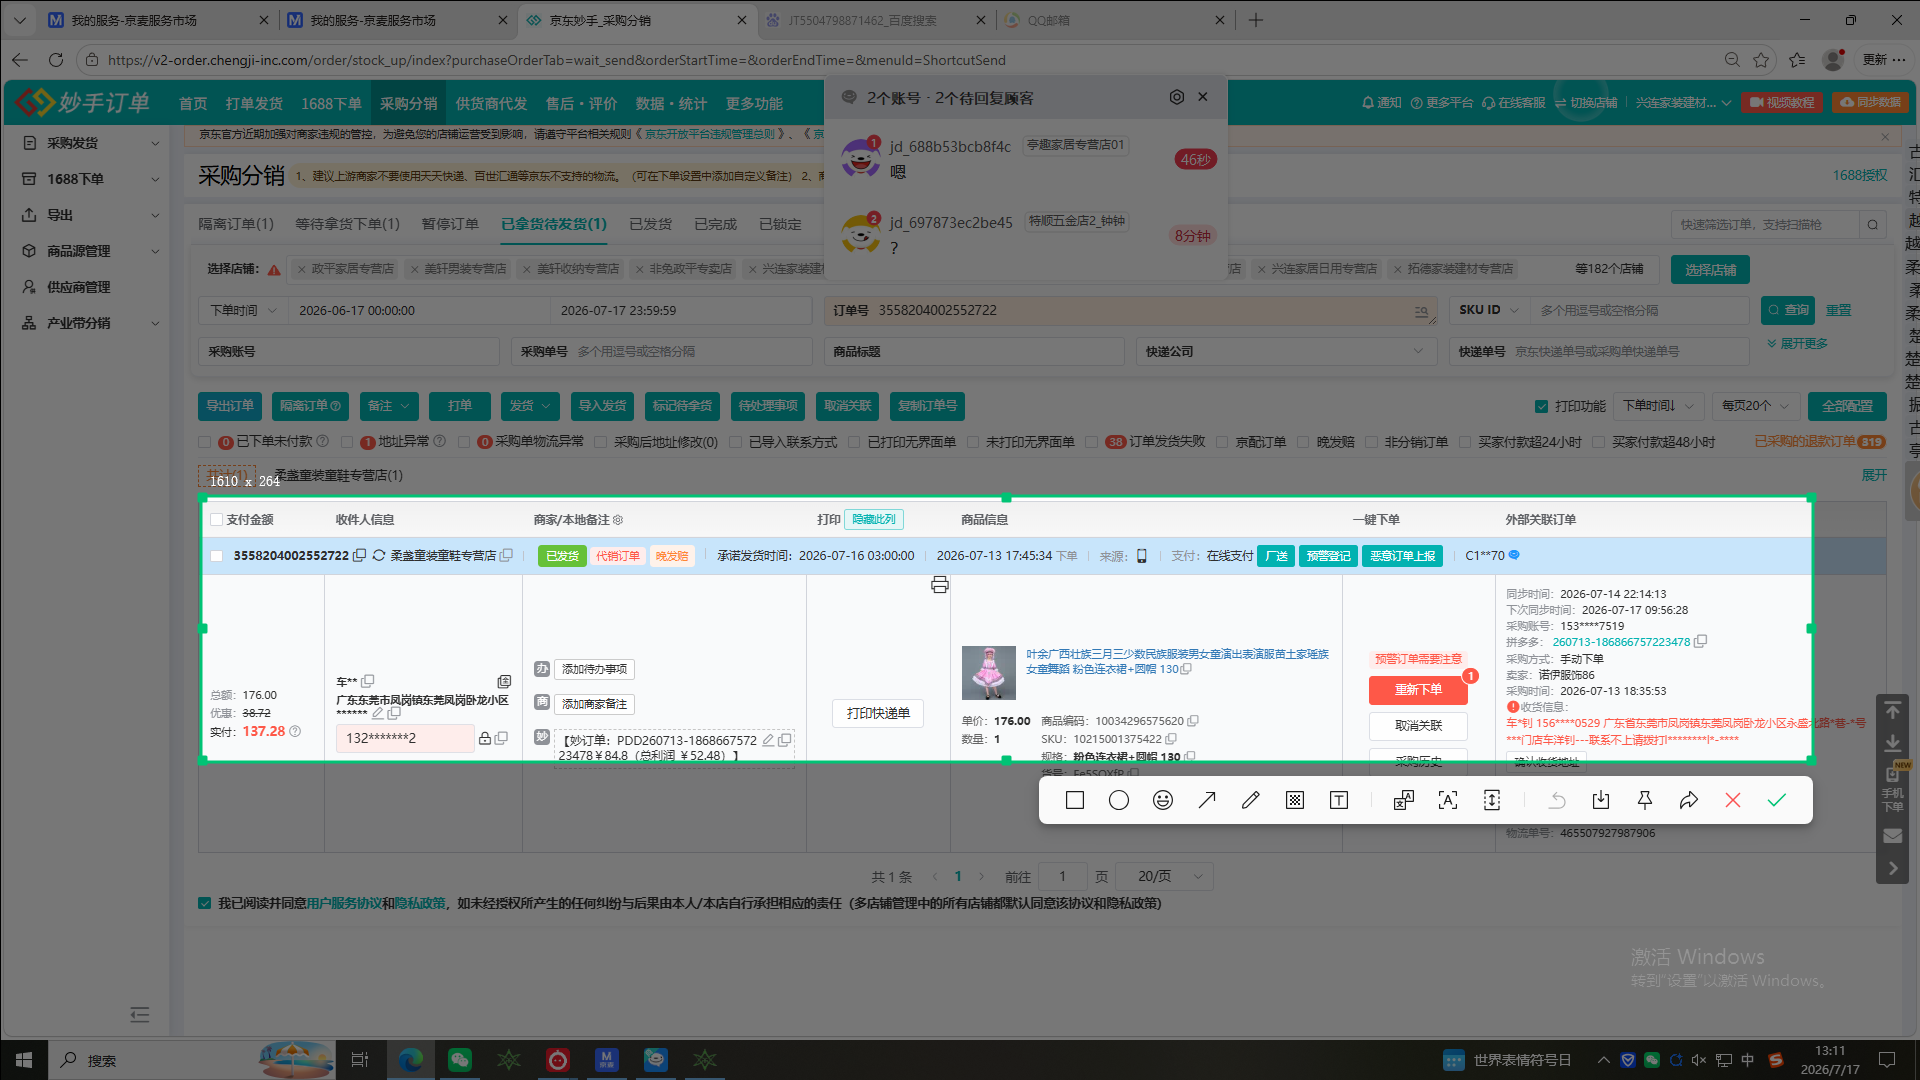
Task: Open settings gear in pending customers popup
Action: [x=1177, y=97]
